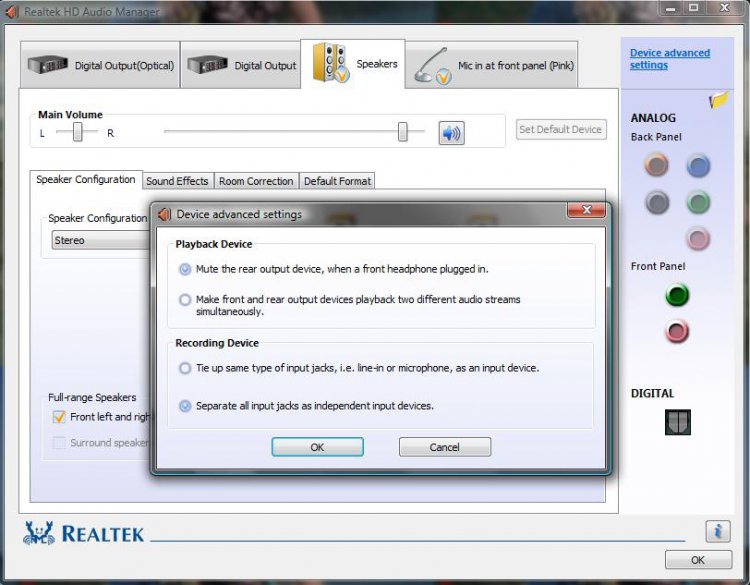The height and width of the screenshot is (585, 750).
Task: Click Set Default Device button
Action: click(561, 130)
